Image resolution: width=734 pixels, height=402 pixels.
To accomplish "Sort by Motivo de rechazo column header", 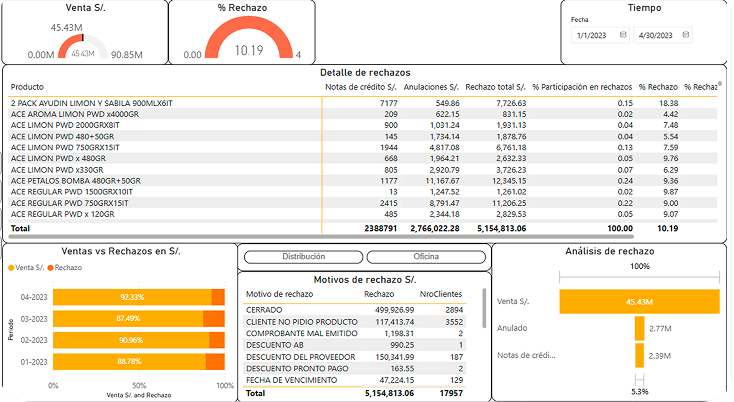I will [279, 294].
